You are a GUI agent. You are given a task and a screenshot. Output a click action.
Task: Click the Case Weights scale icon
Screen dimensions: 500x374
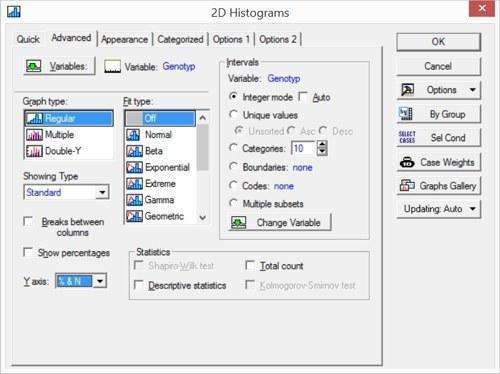point(407,162)
